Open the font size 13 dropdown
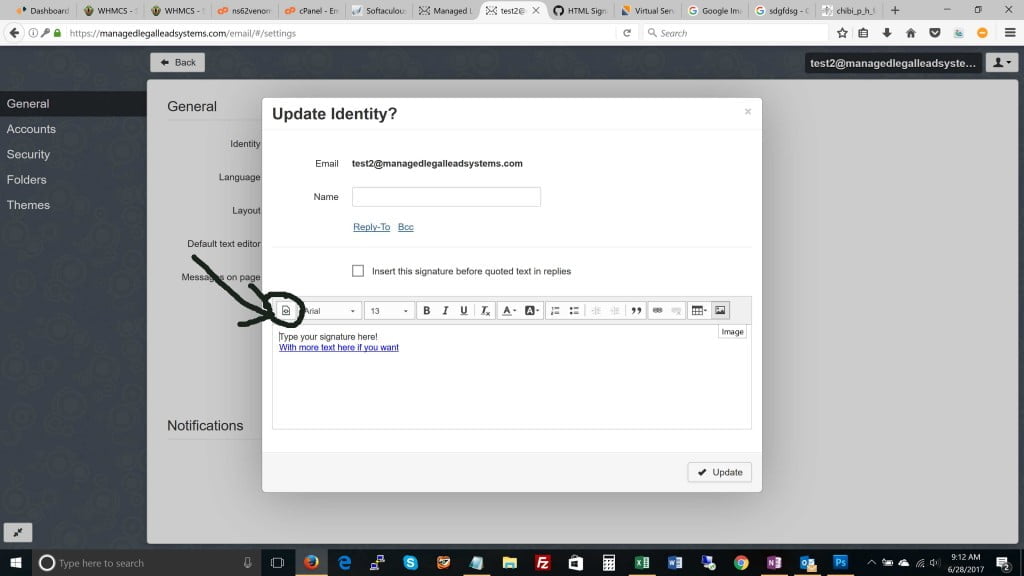 pos(389,311)
